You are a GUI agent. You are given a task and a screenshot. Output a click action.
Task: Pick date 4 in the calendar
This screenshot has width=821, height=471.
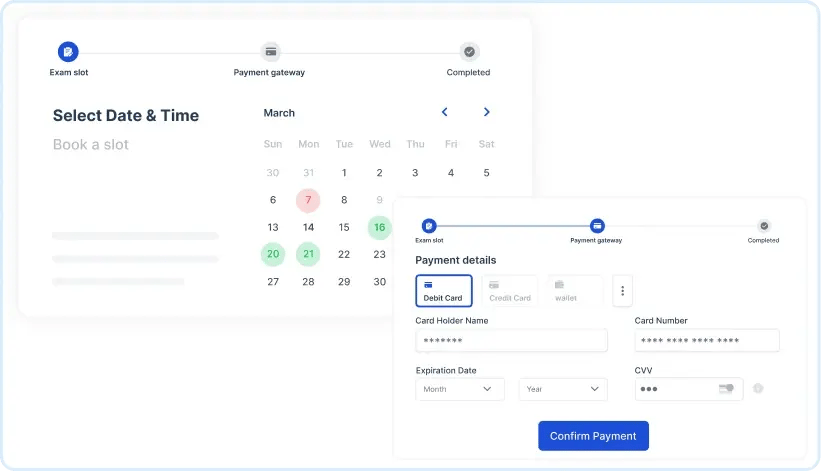pyautogui.click(x=451, y=173)
